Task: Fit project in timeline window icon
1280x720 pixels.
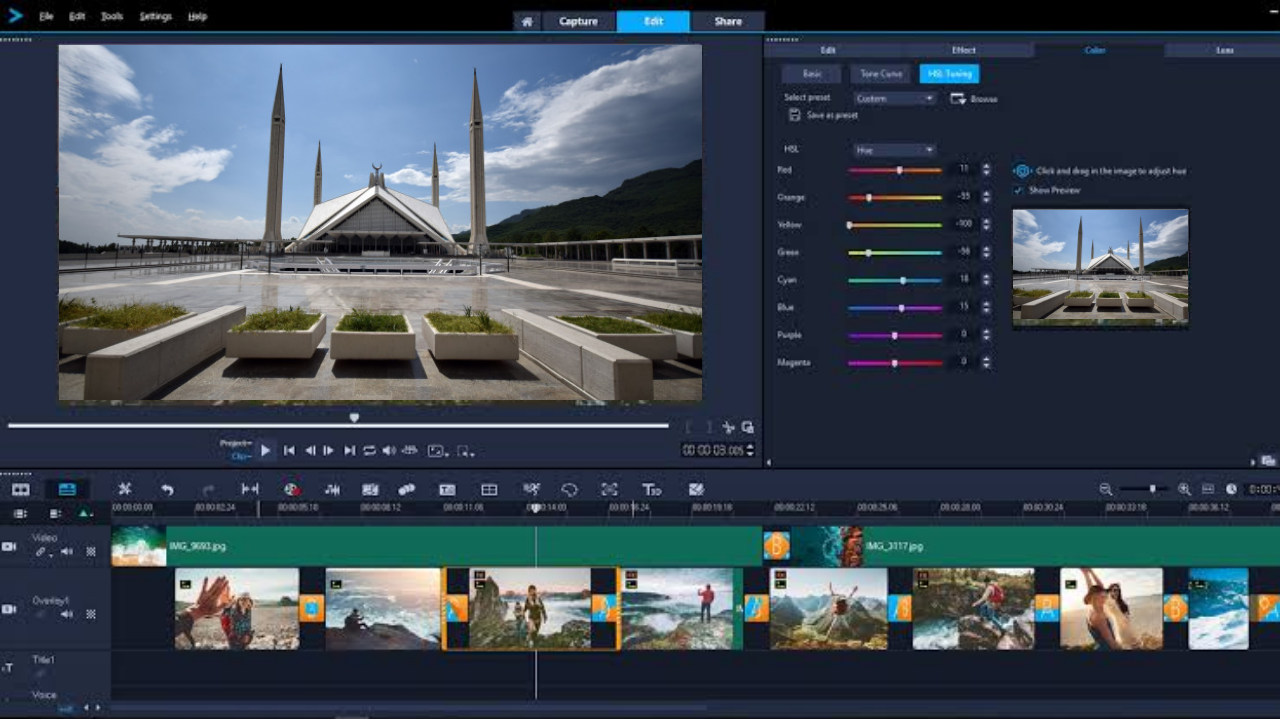Action: tap(1208, 489)
